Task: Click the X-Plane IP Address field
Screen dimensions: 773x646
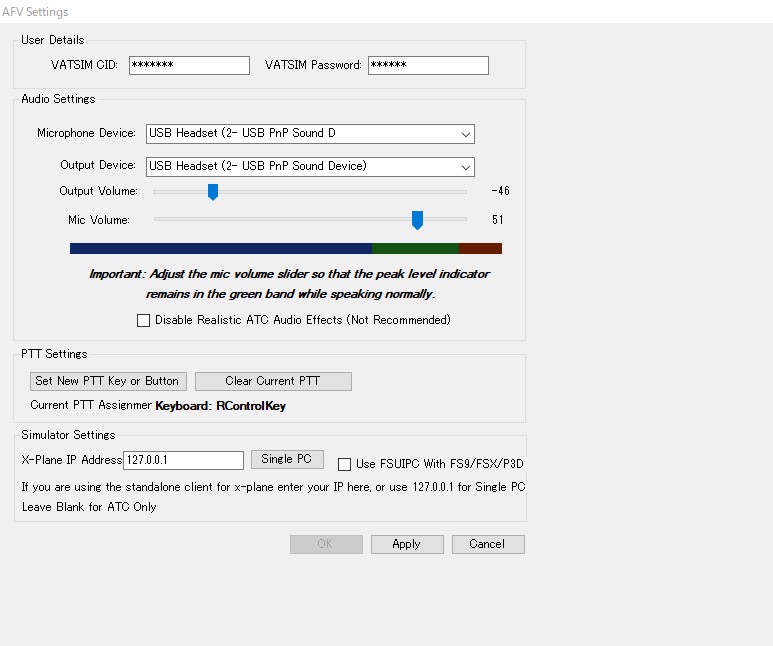Action: coord(183,460)
